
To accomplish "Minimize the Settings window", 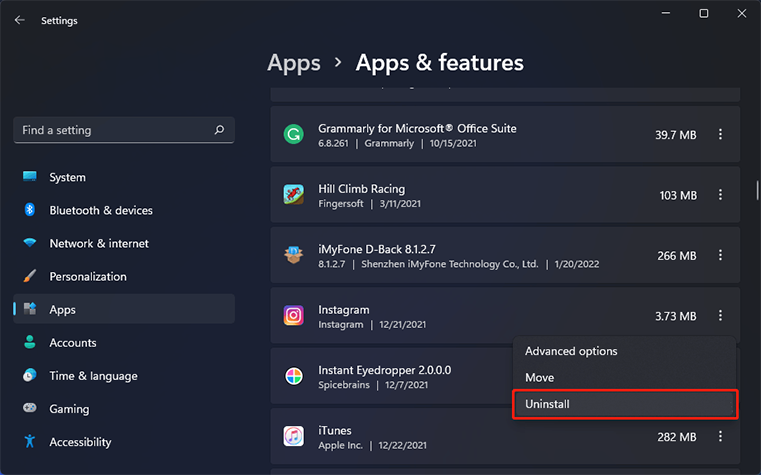I will pyautogui.click(x=666, y=13).
